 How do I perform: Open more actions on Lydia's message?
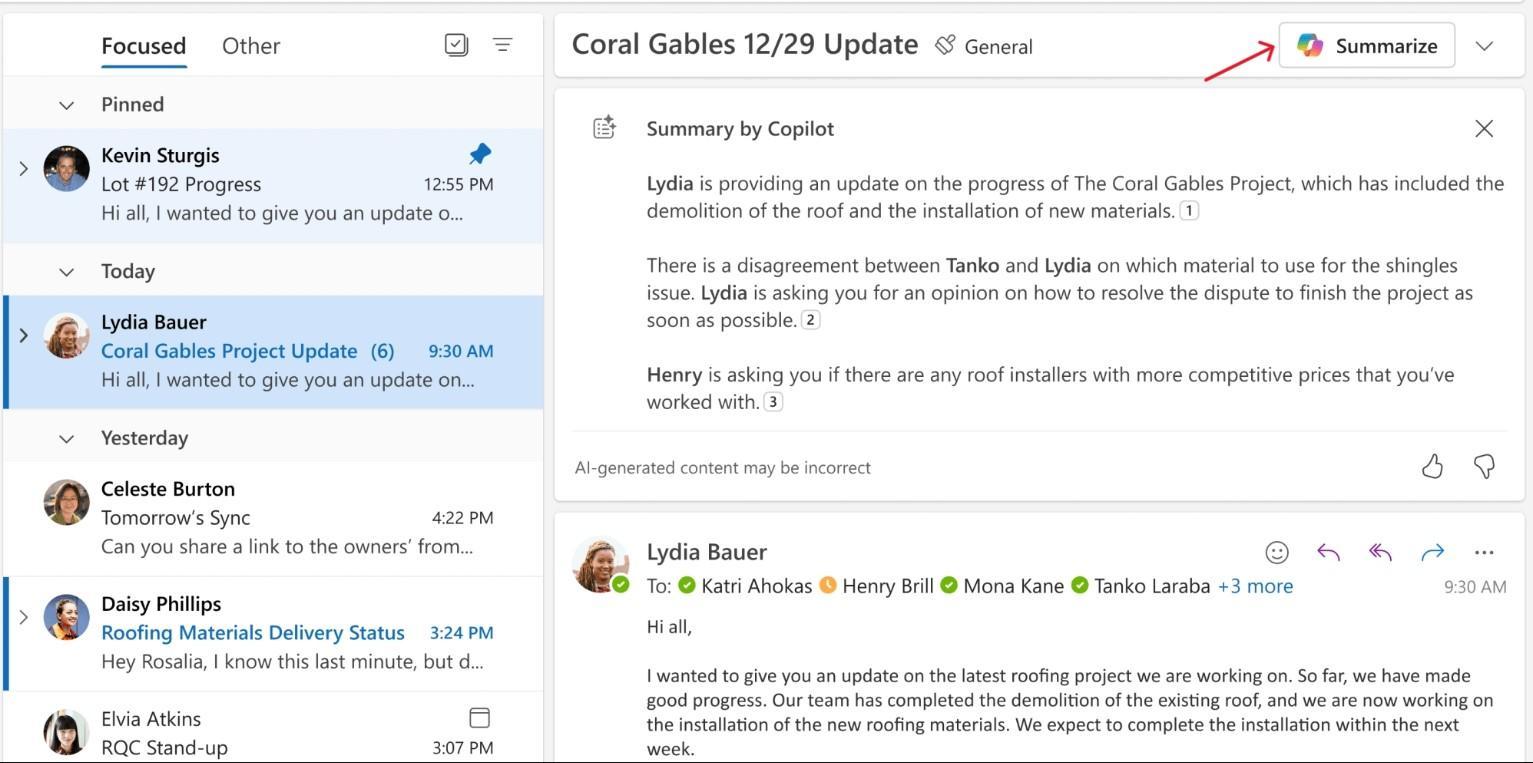tap(1484, 551)
